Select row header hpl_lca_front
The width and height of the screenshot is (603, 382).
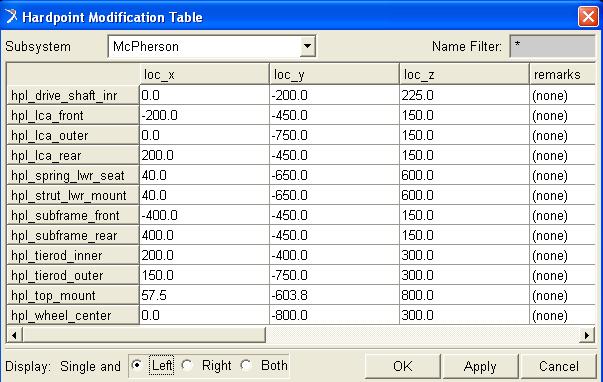coord(73,115)
